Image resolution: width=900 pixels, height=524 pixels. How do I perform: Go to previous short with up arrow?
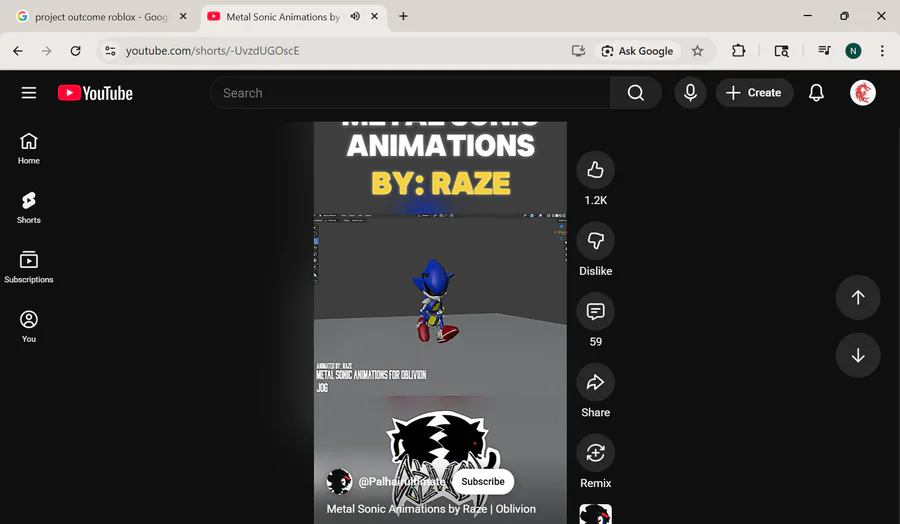[858, 297]
